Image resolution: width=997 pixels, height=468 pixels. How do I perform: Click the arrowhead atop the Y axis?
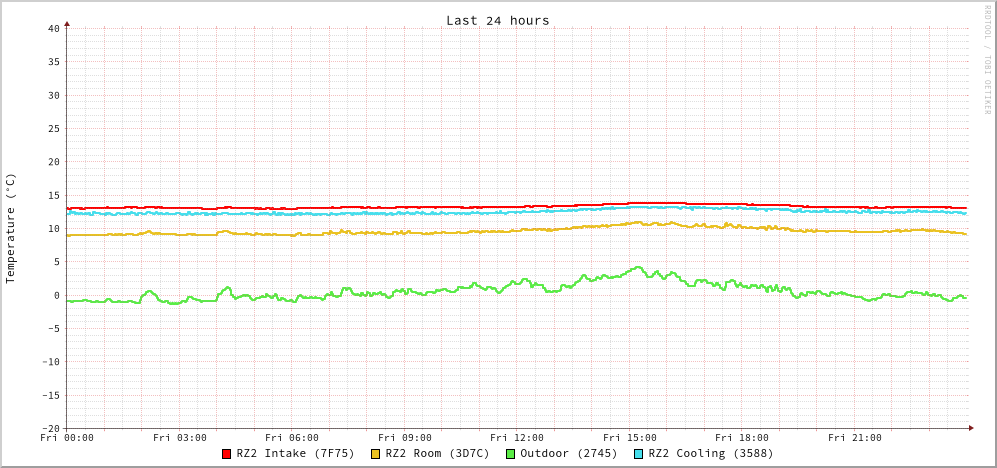click(x=67, y=23)
